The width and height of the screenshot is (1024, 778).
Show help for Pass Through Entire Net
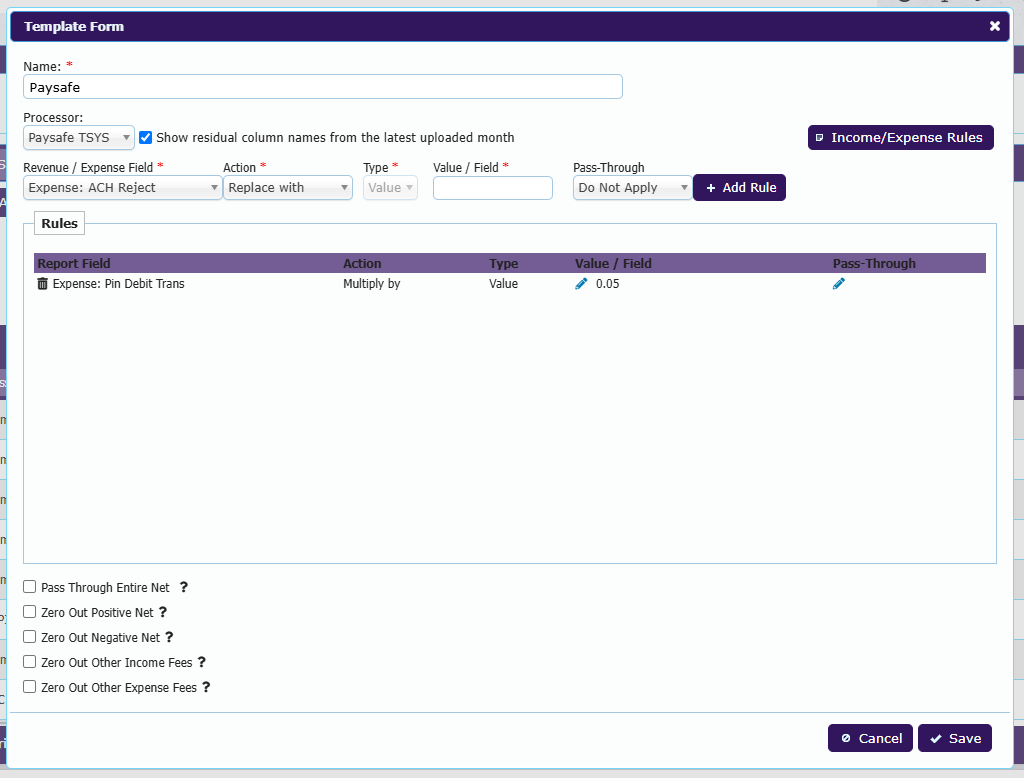pos(184,587)
